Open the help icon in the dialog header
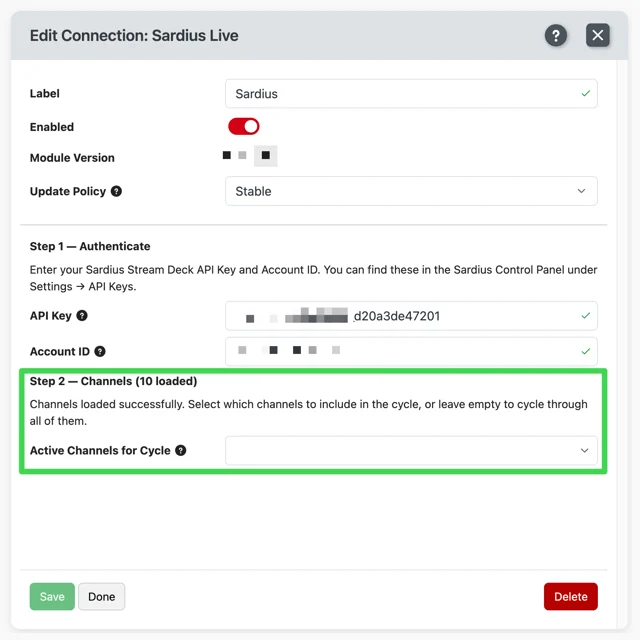The width and height of the screenshot is (640, 640). (556, 36)
